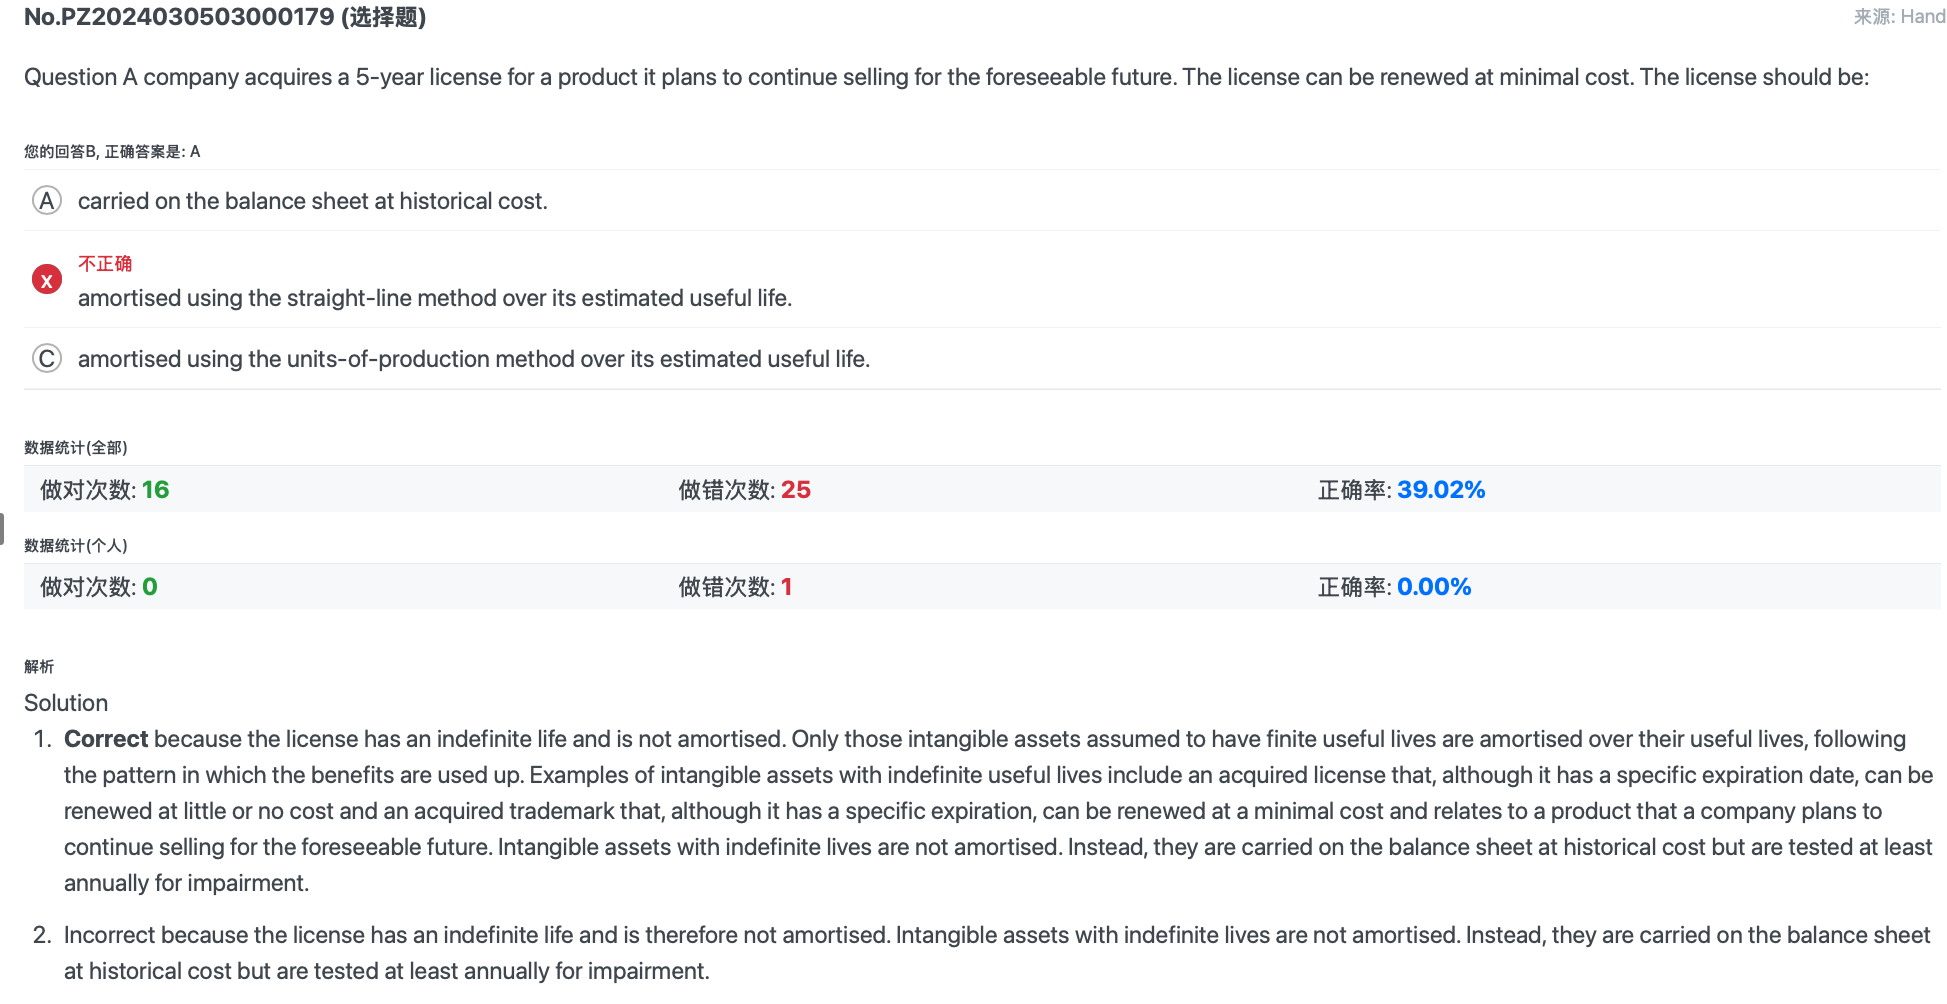The image size is (1947, 1004).
Task: Click the overall wrong count 25
Action: [796, 490]
